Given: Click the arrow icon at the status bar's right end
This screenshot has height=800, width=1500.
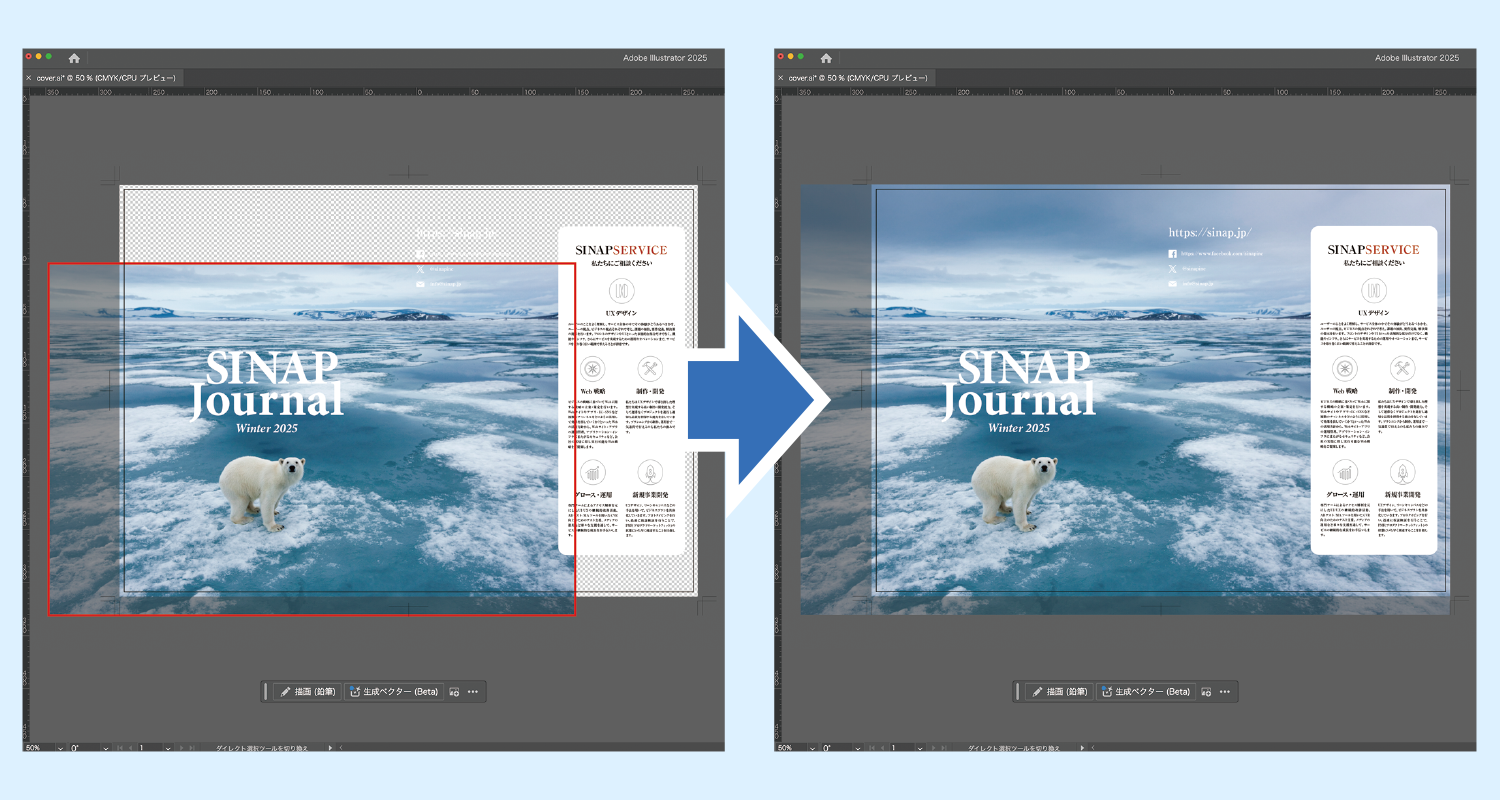Looking at the screenshot, I should coord(330,747).
